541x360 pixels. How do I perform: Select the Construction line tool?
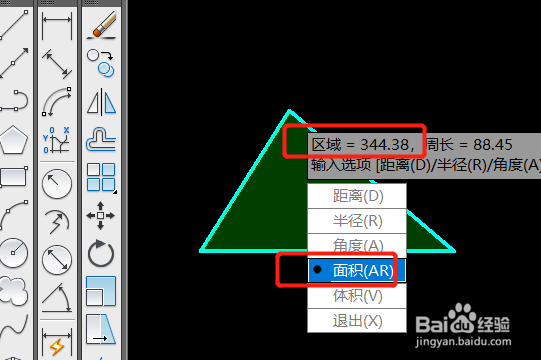(14, 63)
